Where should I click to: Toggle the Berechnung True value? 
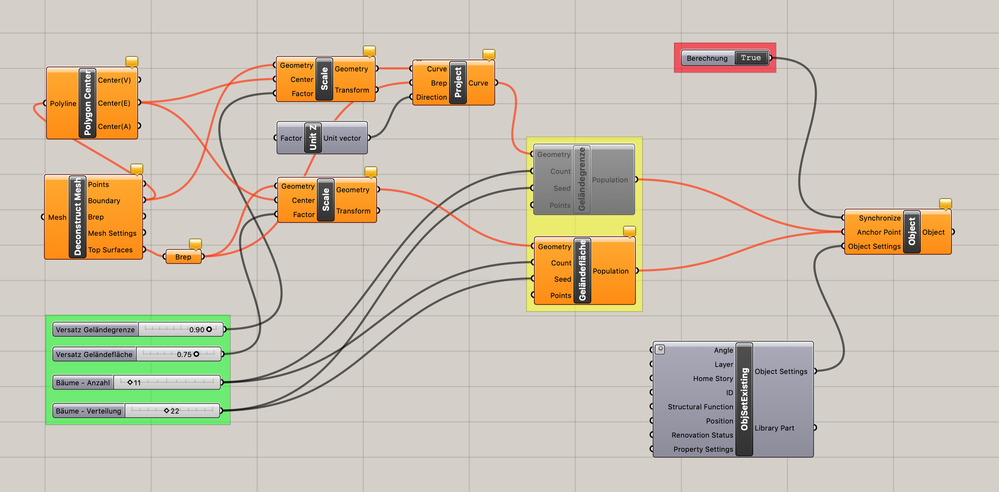751,58
